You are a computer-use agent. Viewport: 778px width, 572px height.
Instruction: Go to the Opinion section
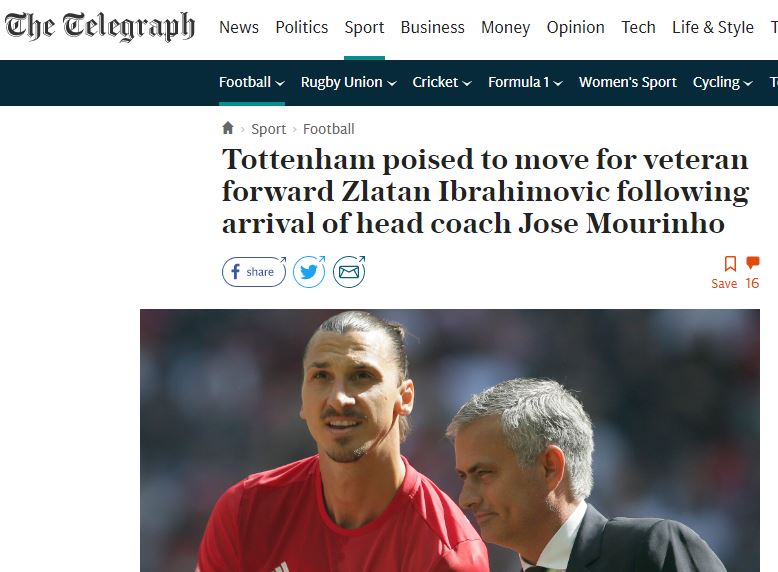pyautogui.click(x=576, y=27)
